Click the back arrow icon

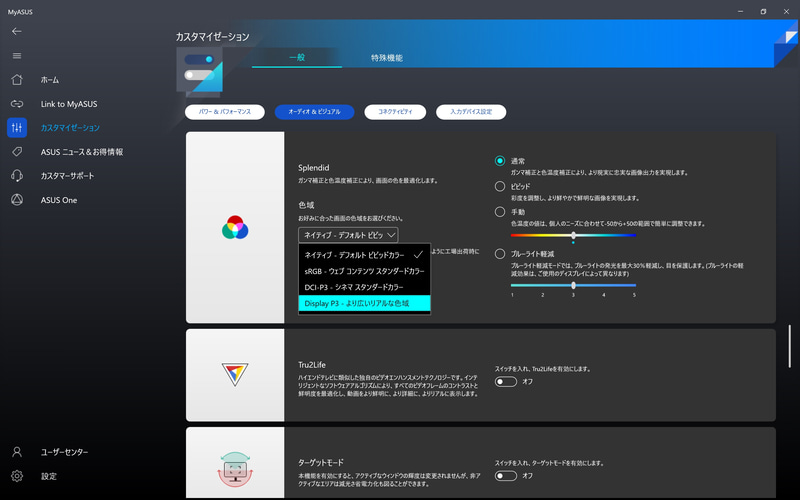click(x=16, y=31)
